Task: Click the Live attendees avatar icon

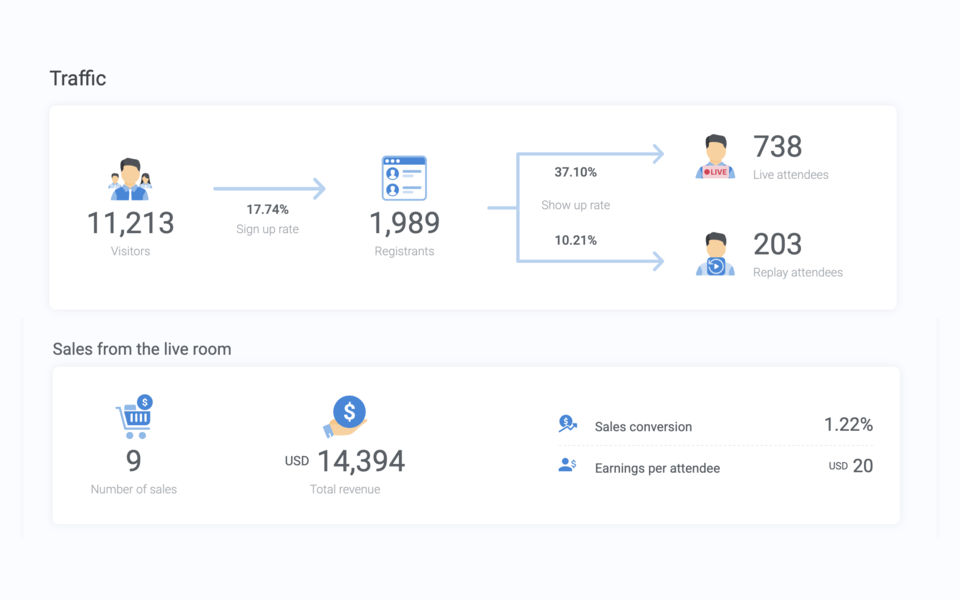Action: coord(715,156)
